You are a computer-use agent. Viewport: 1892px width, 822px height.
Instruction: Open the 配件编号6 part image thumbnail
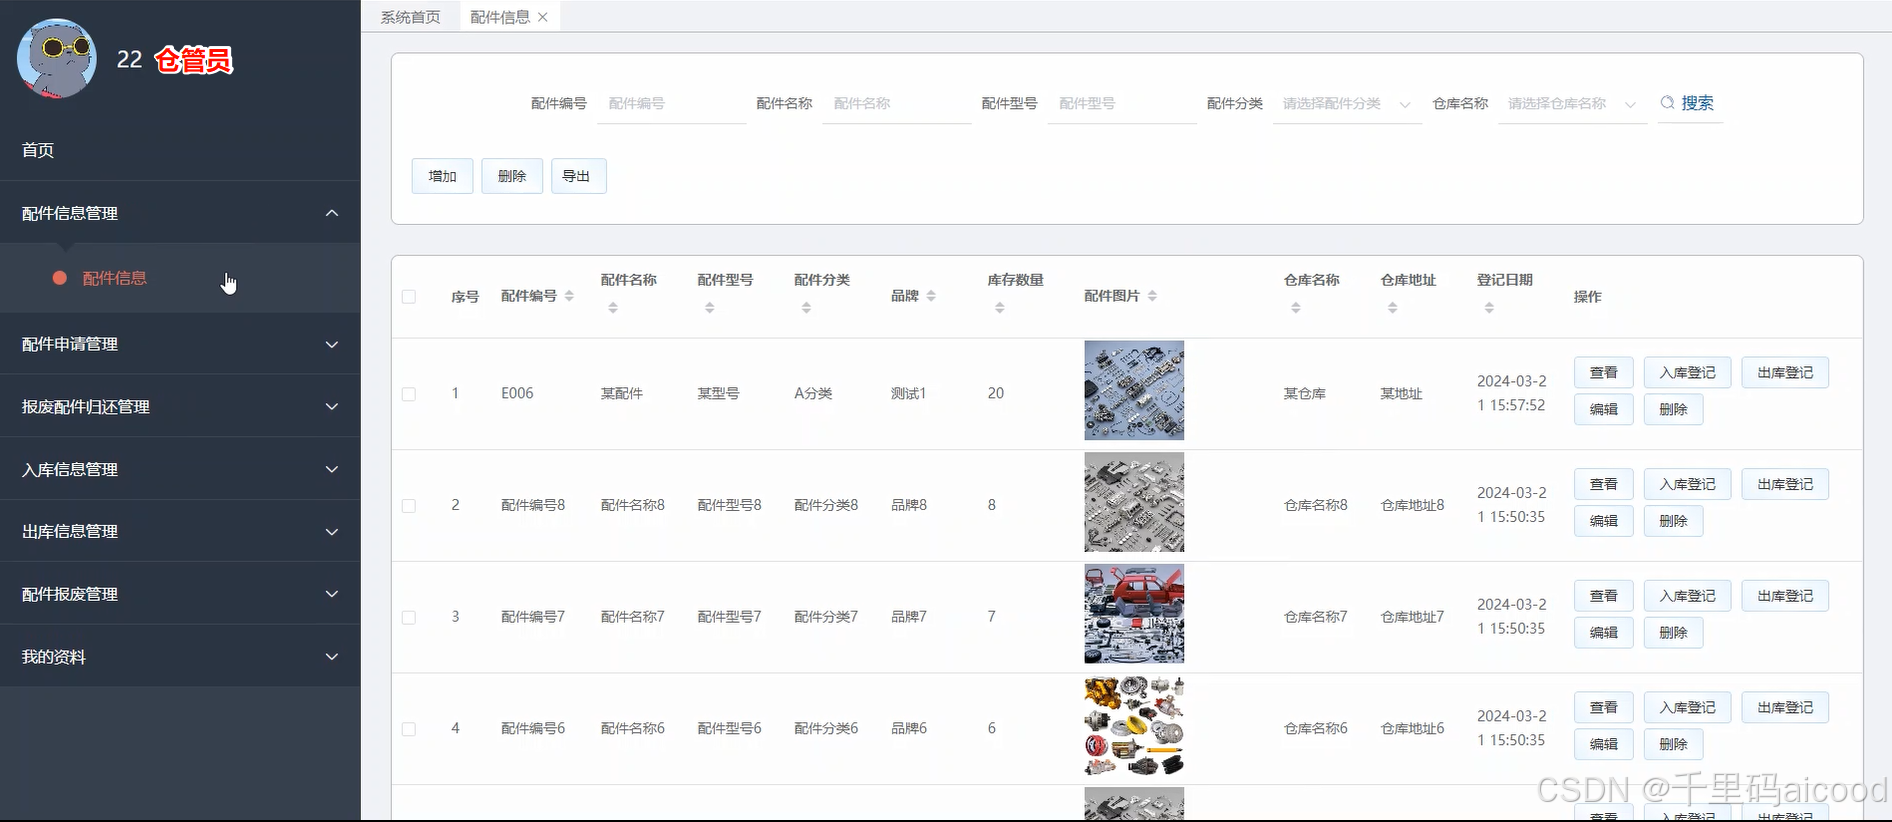(1134, 726)
